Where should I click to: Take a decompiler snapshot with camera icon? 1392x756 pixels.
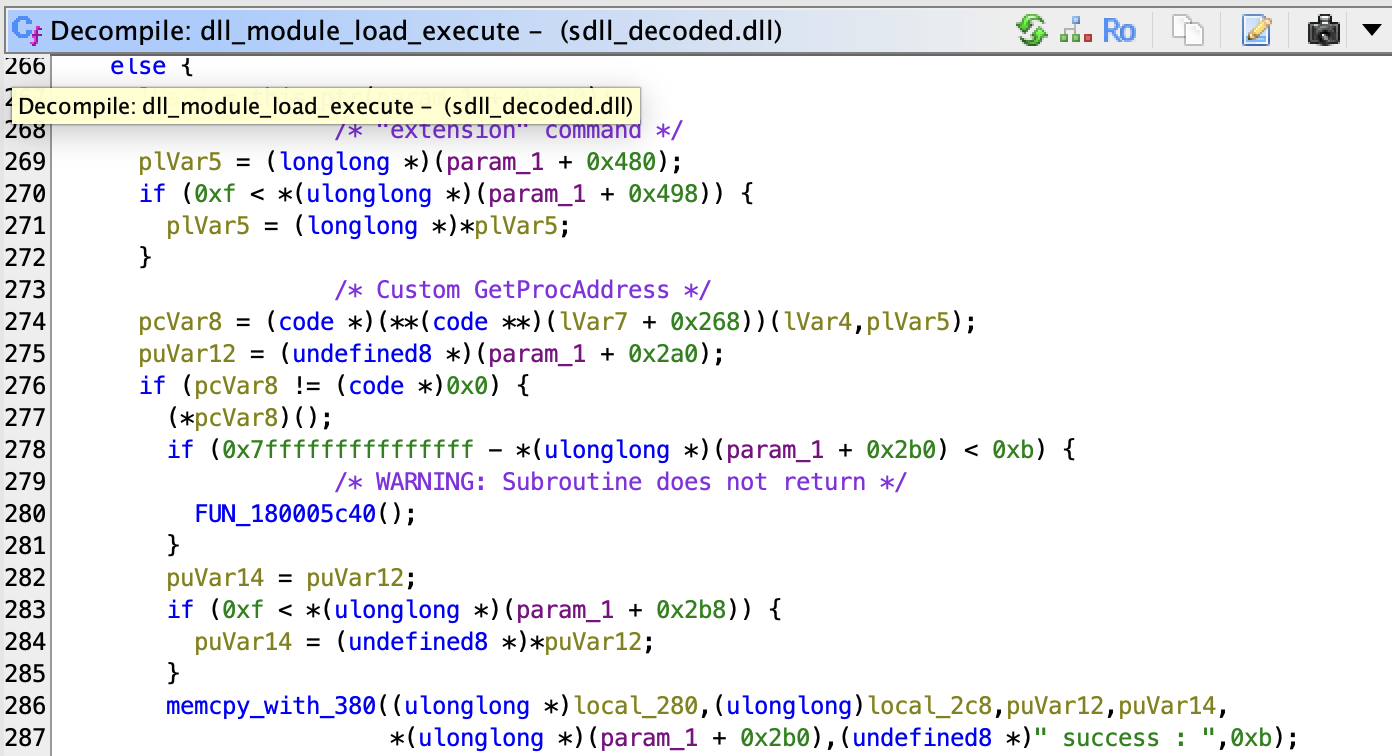coord(1324,31)
